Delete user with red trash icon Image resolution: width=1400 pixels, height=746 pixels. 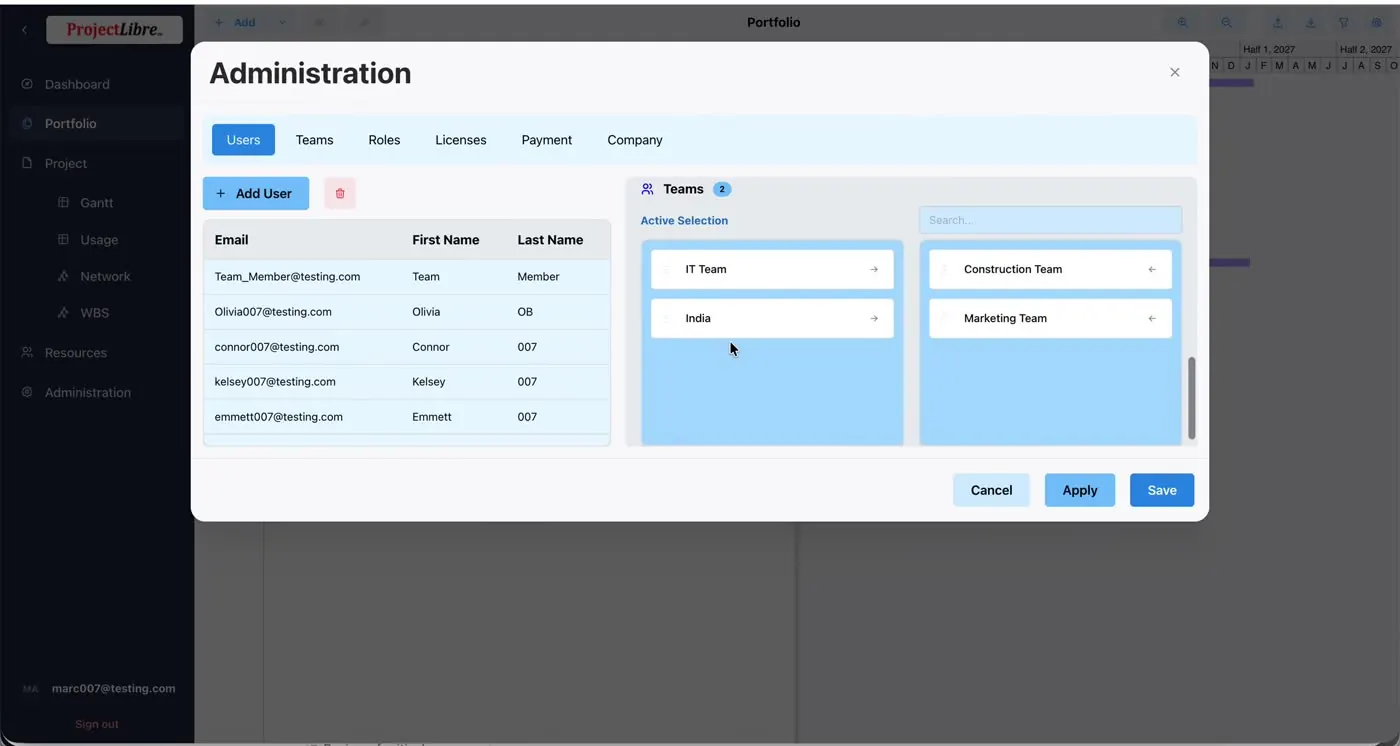(x=340, y=193)
